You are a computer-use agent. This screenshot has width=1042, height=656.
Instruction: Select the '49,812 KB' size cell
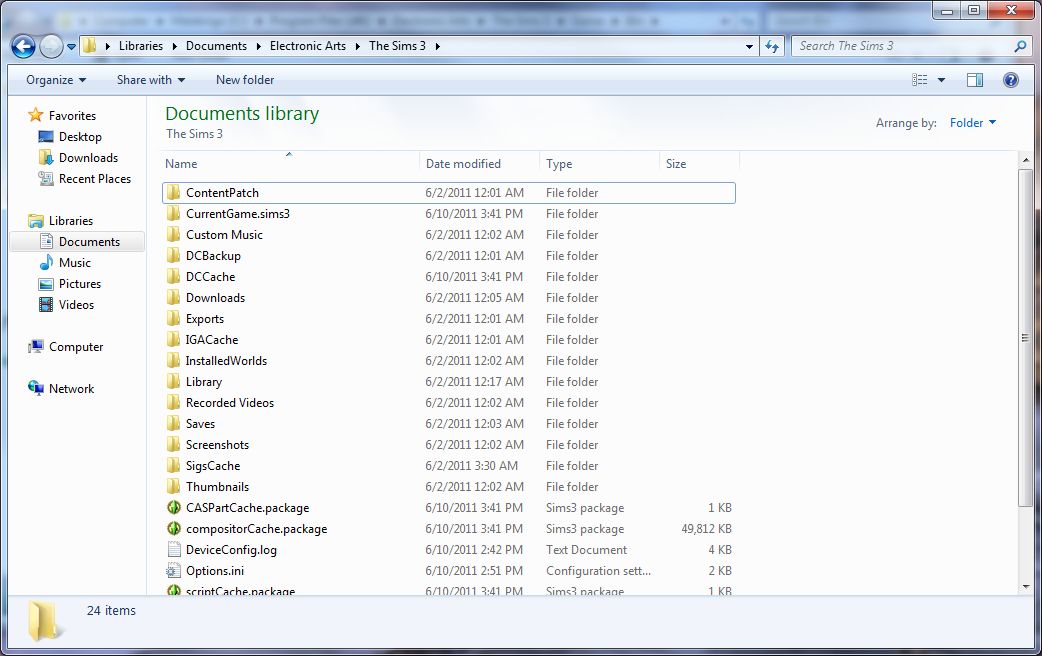coord(706,529)
